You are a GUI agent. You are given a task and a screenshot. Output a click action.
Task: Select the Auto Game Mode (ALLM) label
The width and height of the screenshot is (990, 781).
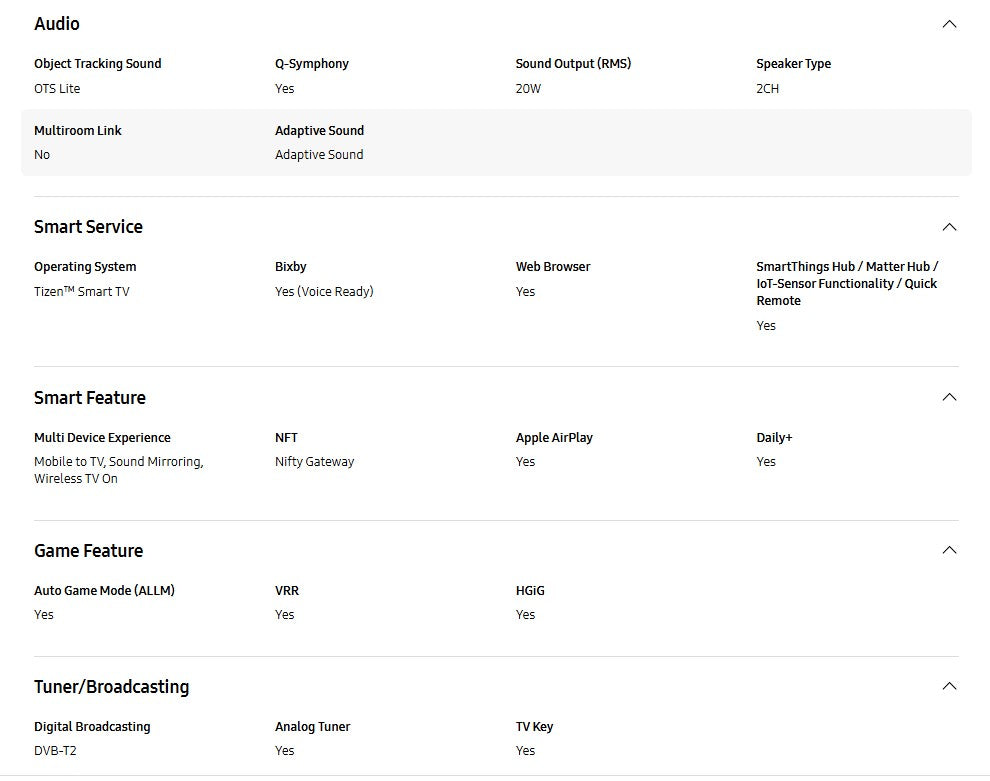[x=104, y=591]
